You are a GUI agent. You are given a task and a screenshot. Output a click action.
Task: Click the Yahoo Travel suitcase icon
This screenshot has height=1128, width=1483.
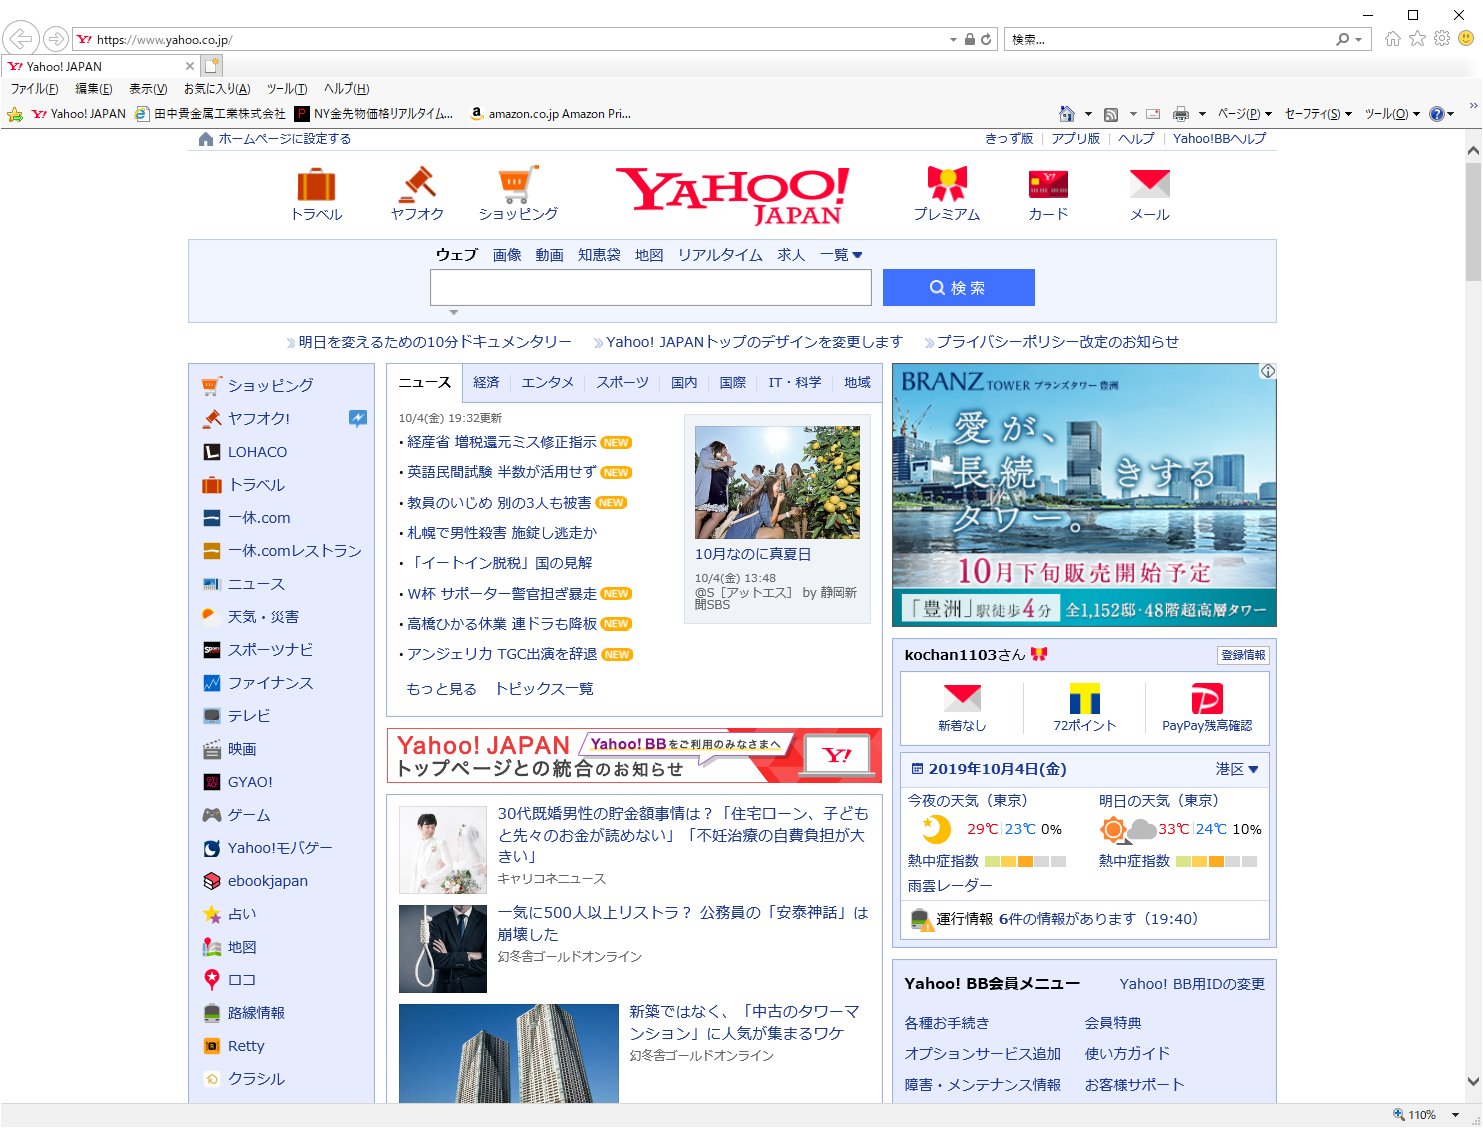316,185
